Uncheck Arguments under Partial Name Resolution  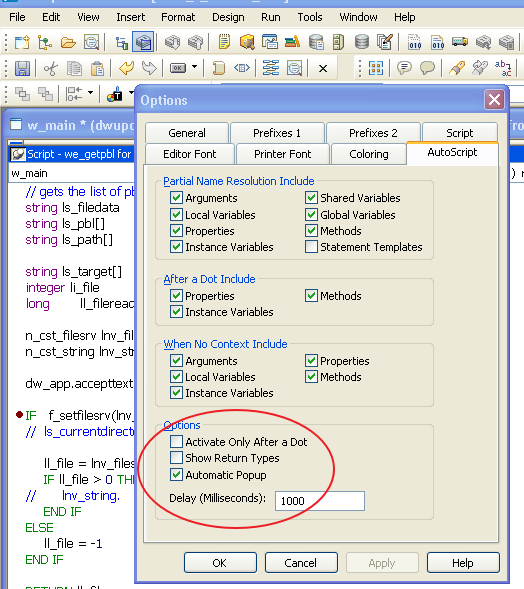[x=176, y=198]
